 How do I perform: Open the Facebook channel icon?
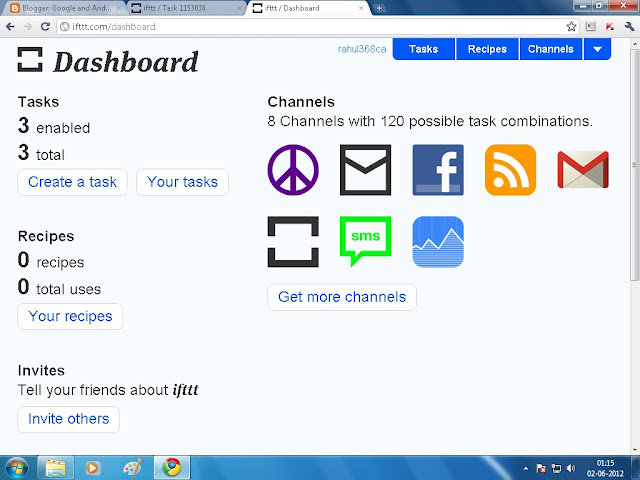(x=438, y=170)
